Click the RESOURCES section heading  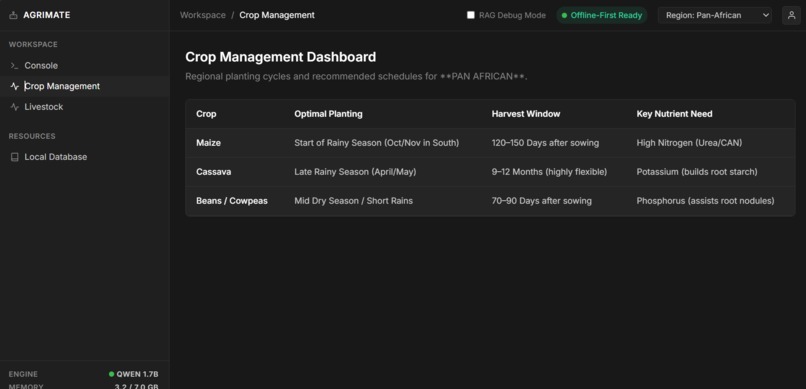coord(32,136)
